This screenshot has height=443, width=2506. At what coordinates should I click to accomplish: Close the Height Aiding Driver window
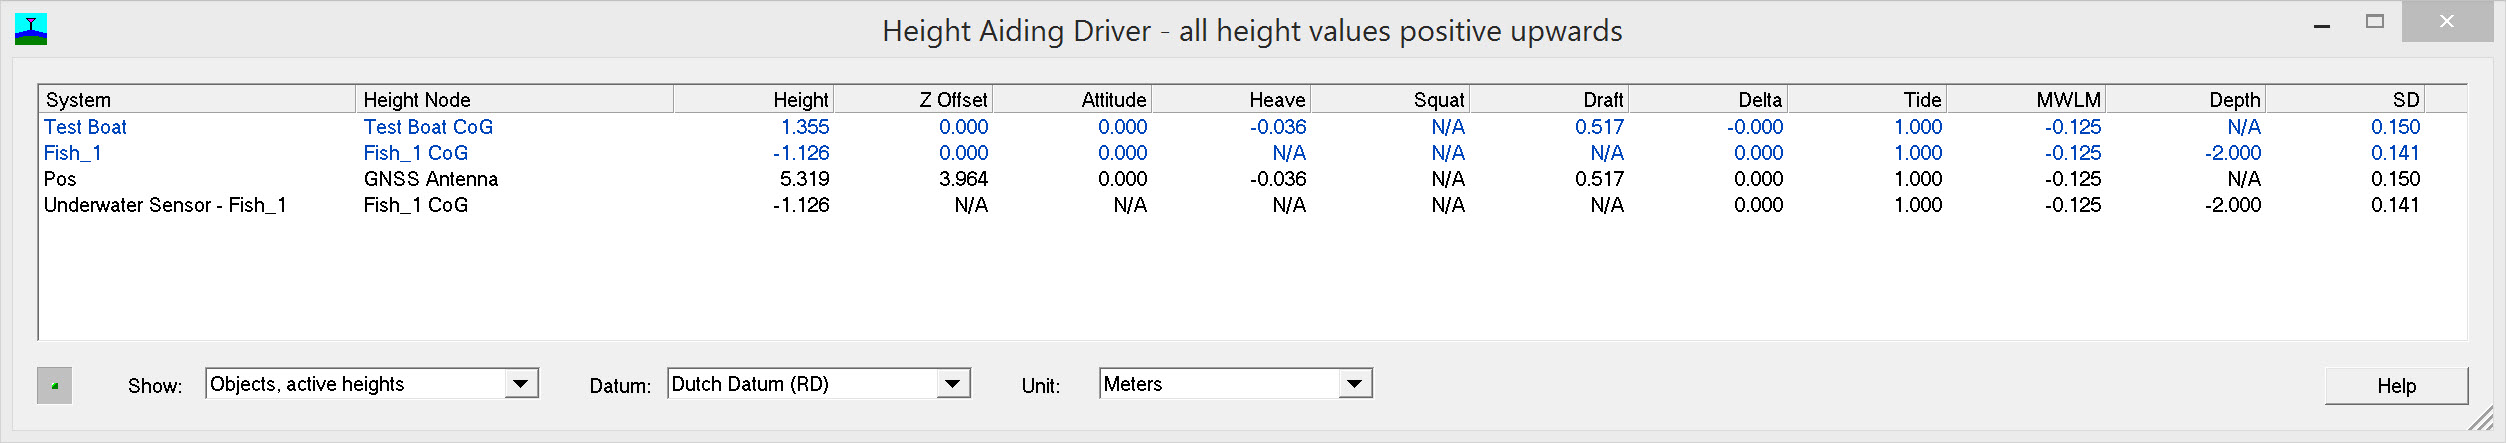(2447, 22)
